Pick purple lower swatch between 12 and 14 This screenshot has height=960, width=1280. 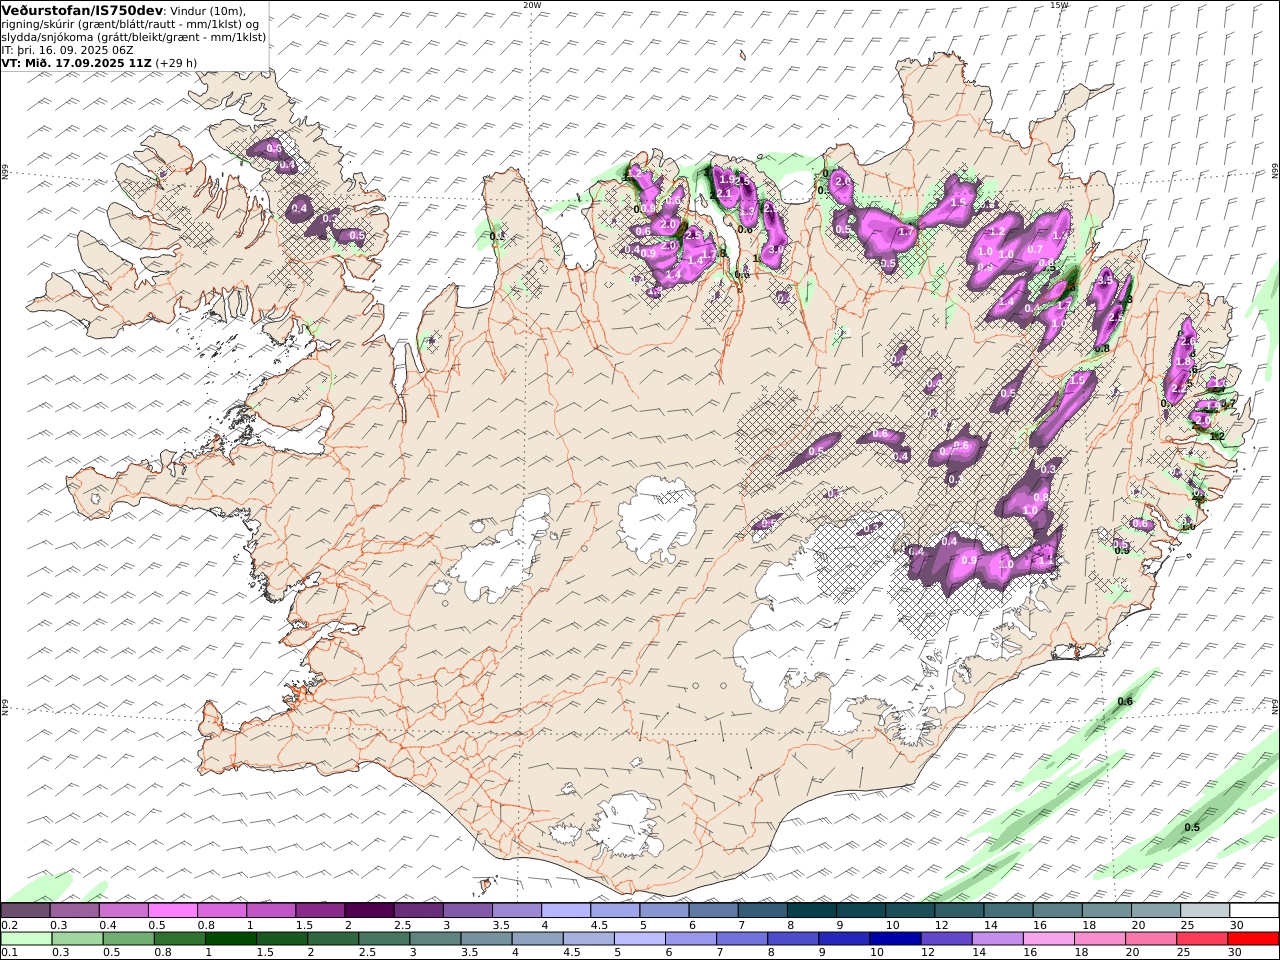pyautogui.click(x=946, y=939)
